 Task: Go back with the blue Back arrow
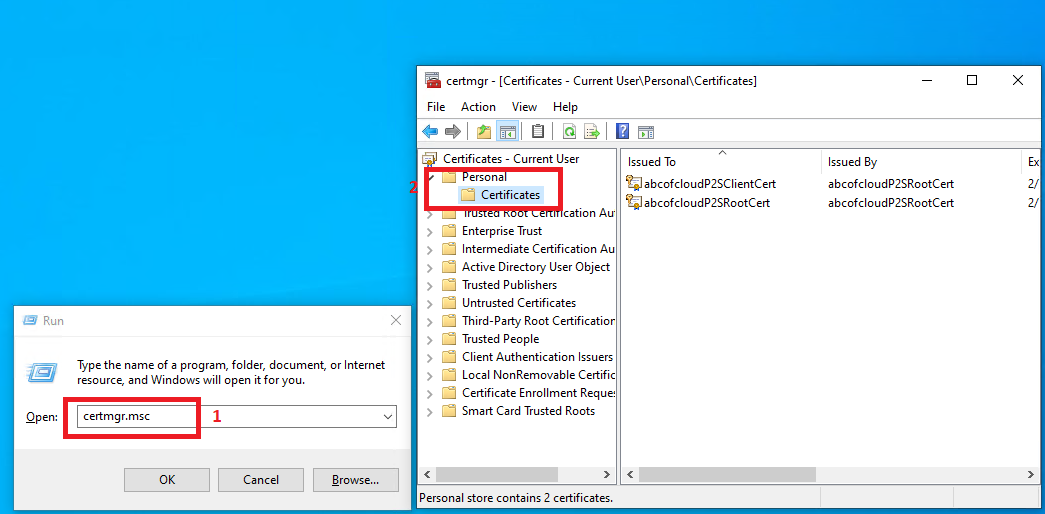[x=430, y=131]
